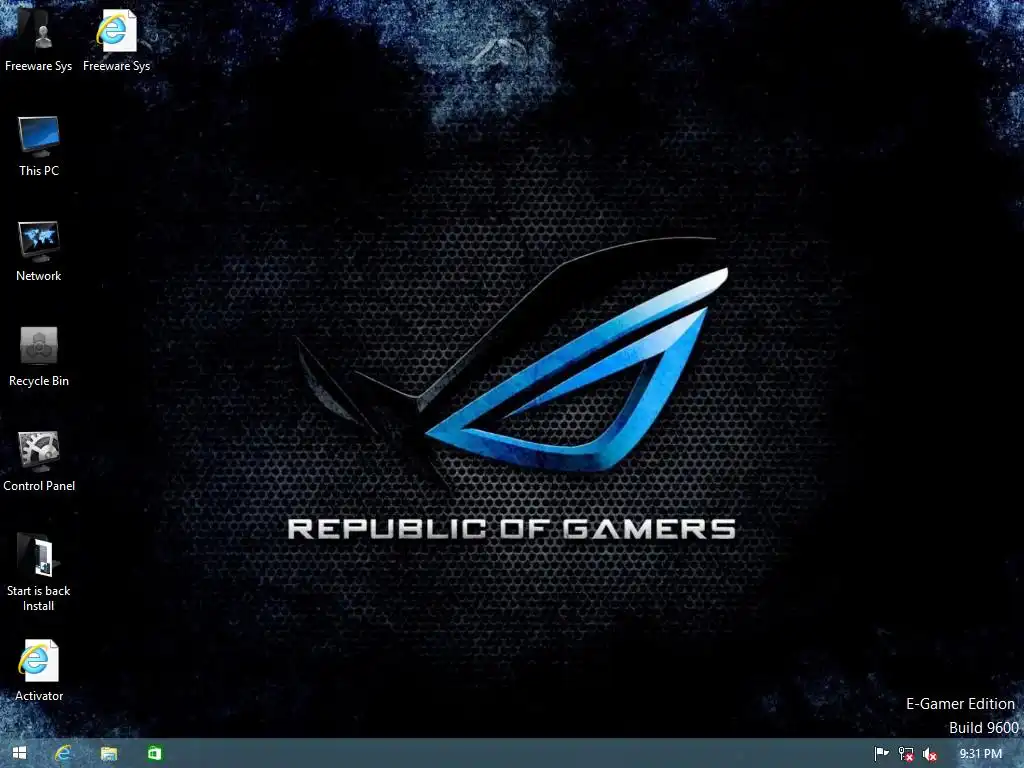Screen dimensions: 1024x768
Task: Open the 9:31 PM taskbar clock
Action: tap(980, 754)
